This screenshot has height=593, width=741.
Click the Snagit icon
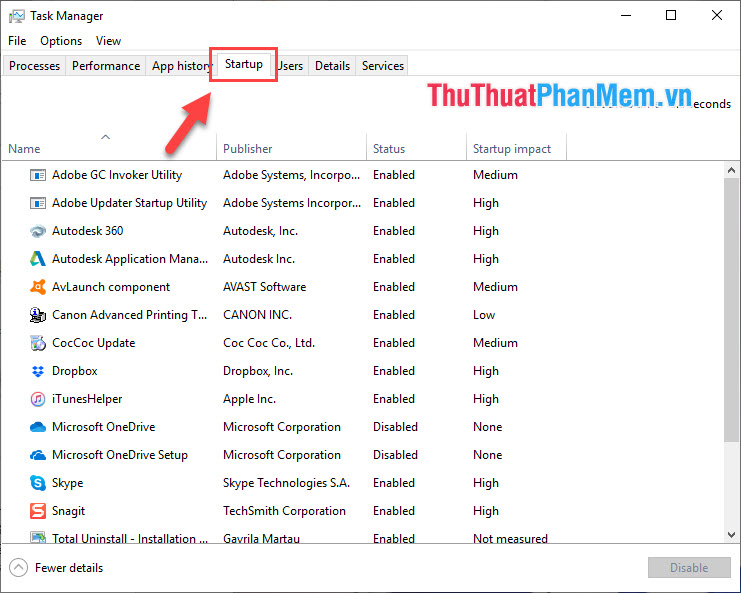[38, 511]
